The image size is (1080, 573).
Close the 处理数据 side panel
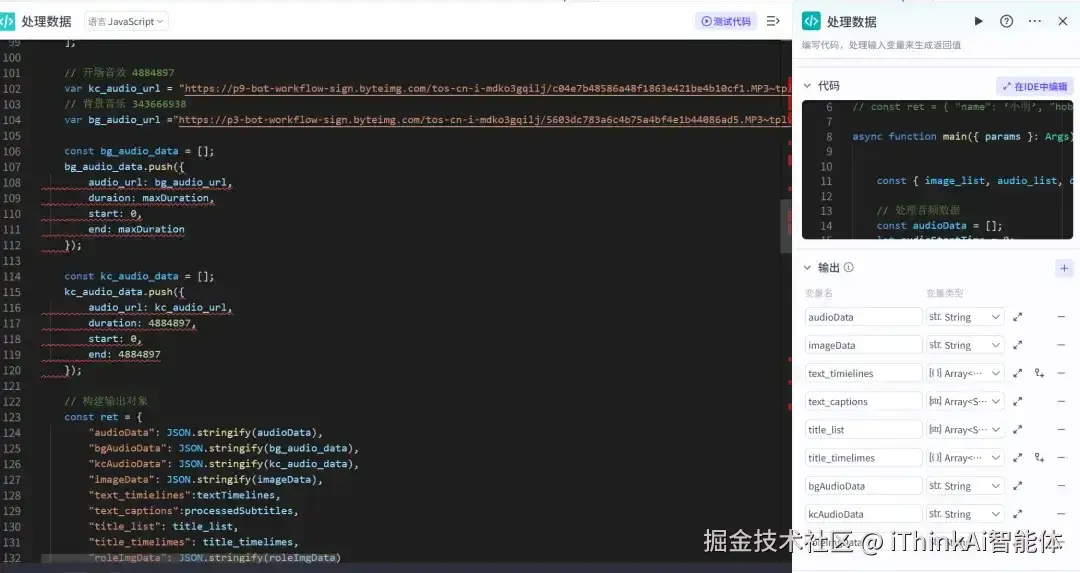[1063, 21]
